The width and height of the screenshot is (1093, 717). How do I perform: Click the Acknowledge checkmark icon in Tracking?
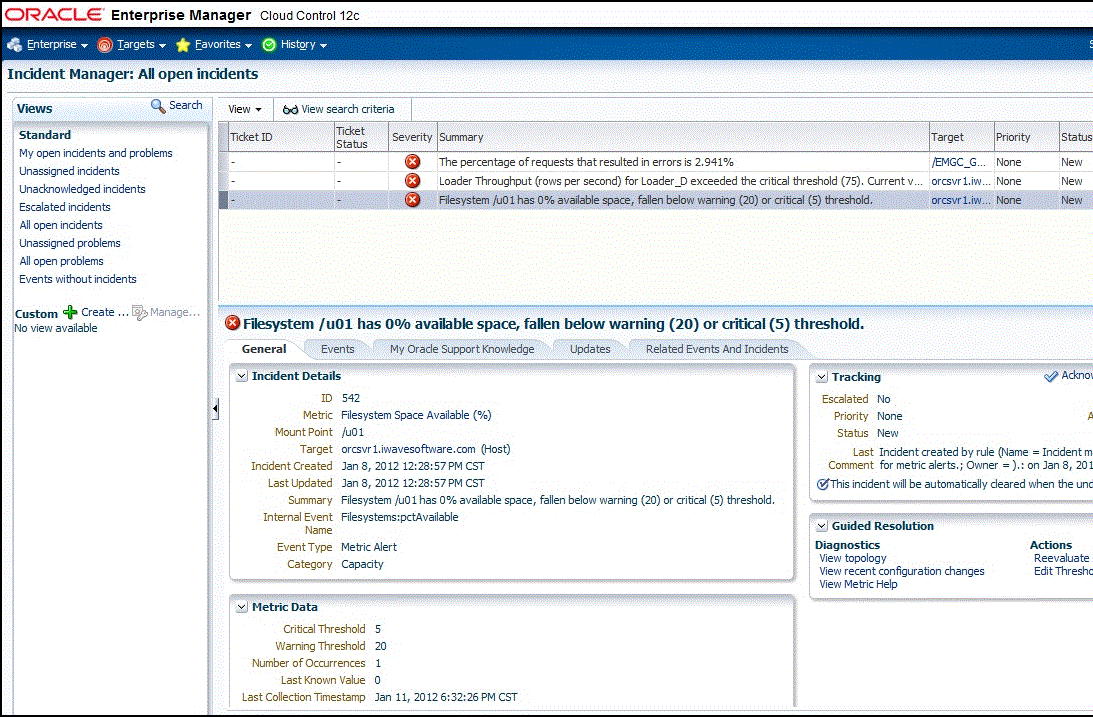point(1050,376)
